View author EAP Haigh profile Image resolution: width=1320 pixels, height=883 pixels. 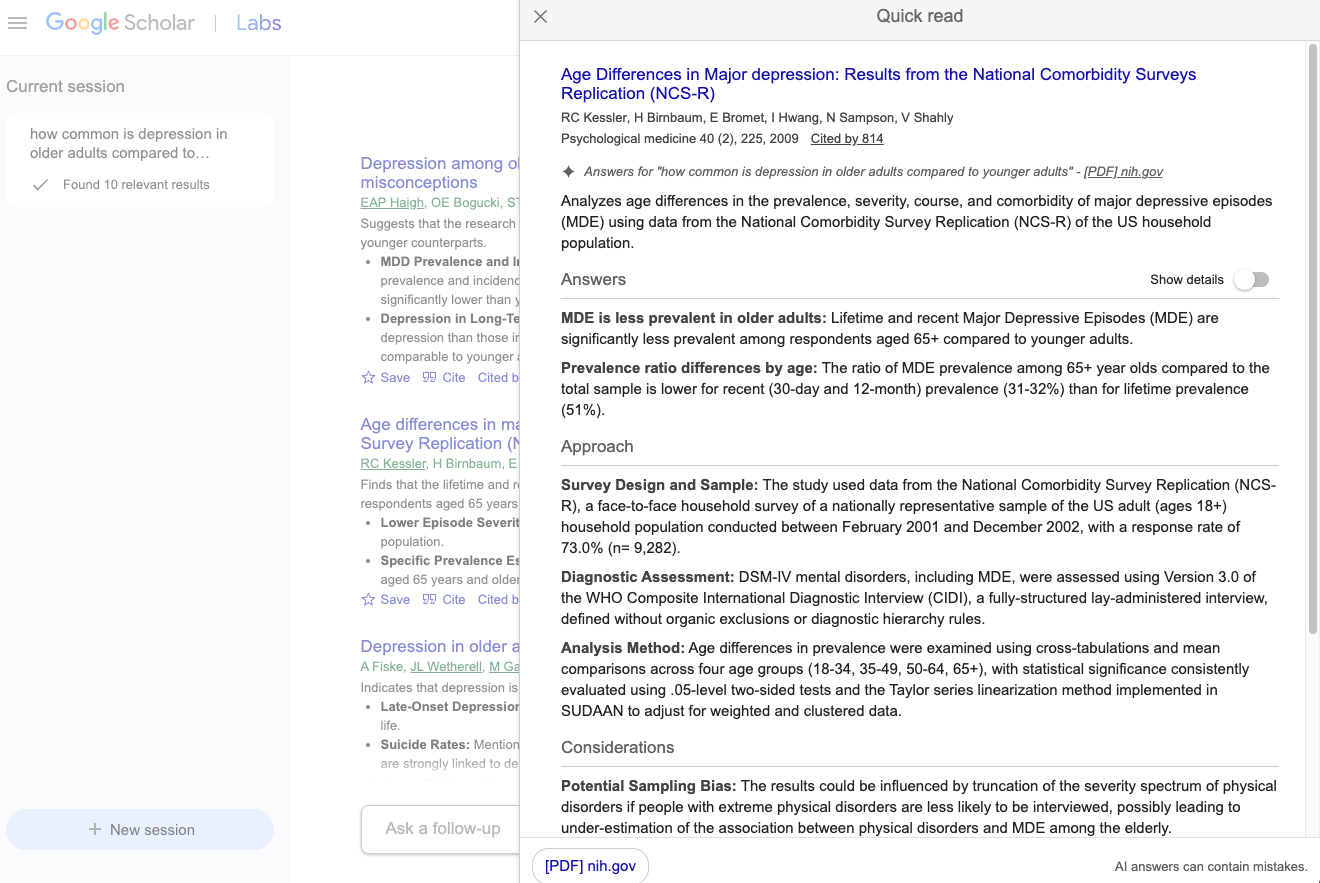click(x=392, y=203)
